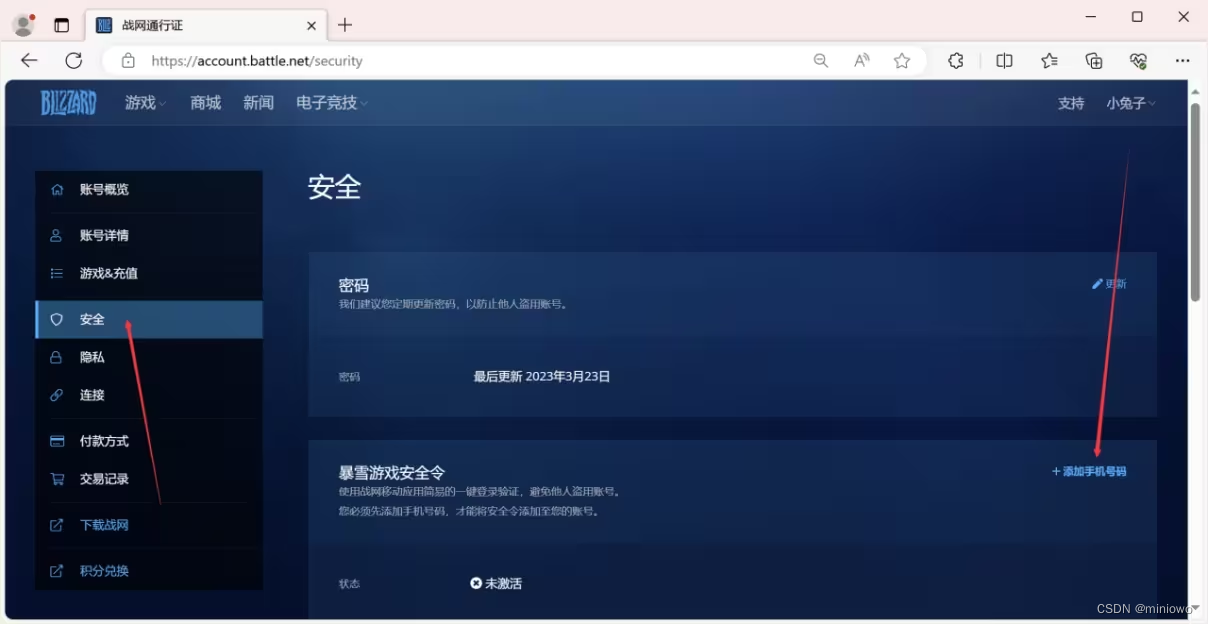Open the 新闻 menu item
The width and height of the screenshot is (1208, 624).
(x=258, y=103)
